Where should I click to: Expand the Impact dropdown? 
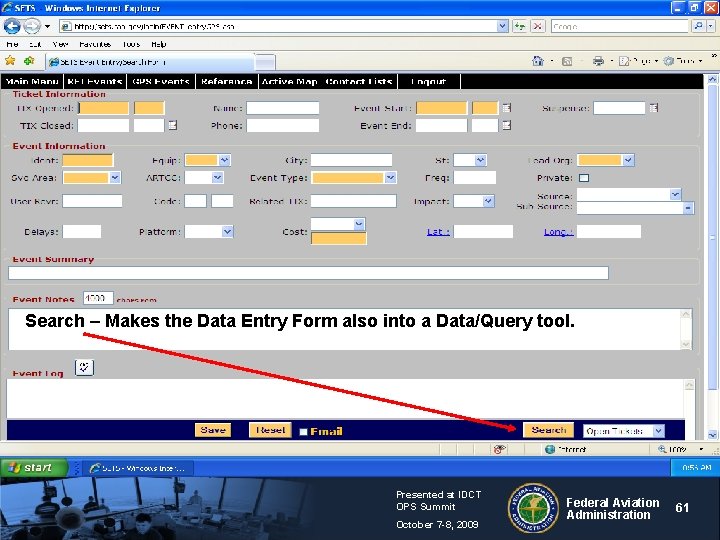489,201
